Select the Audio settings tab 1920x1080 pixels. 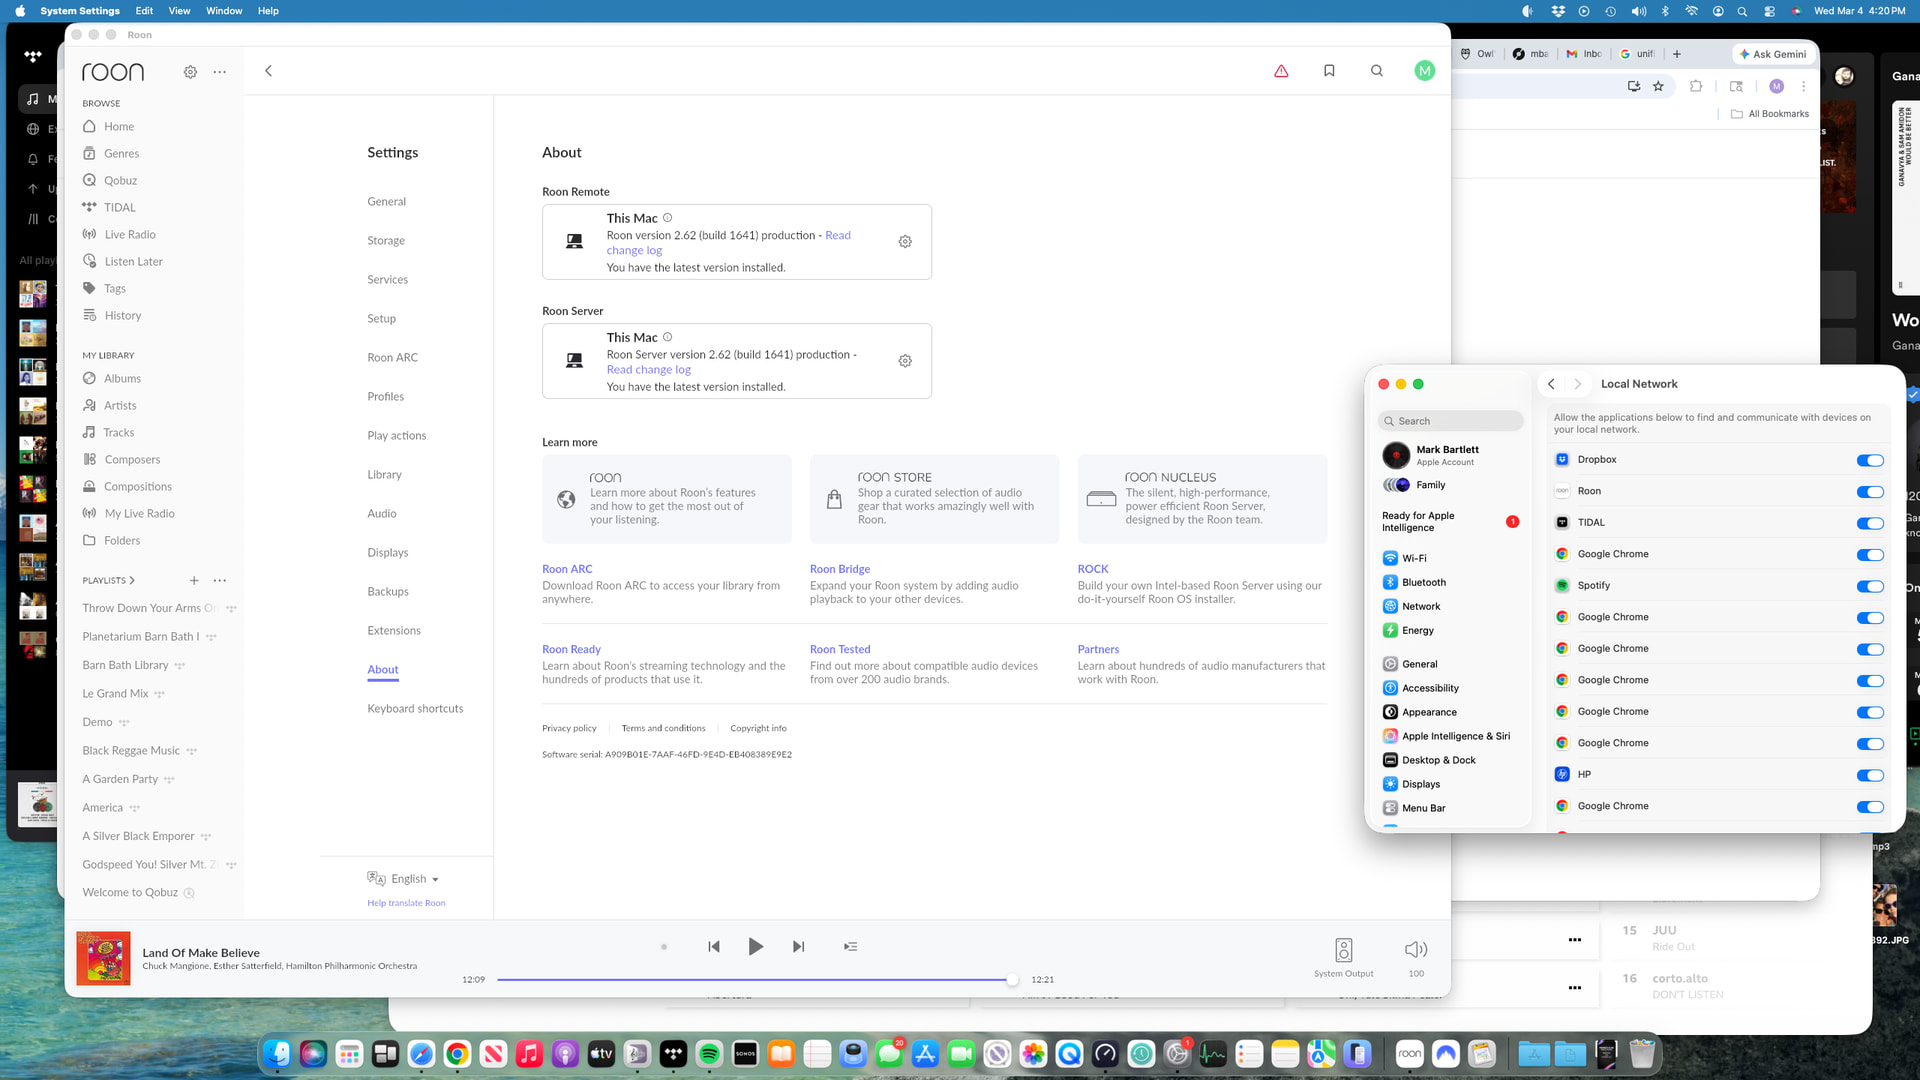[381, 513]
